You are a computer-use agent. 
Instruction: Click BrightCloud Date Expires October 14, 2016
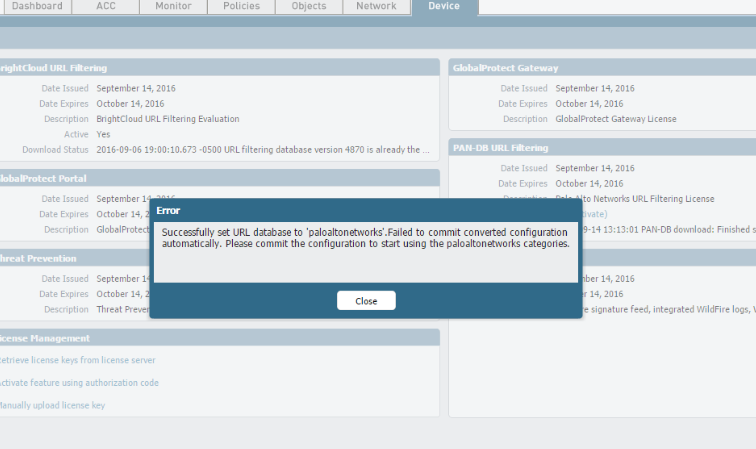pos(130,104)
